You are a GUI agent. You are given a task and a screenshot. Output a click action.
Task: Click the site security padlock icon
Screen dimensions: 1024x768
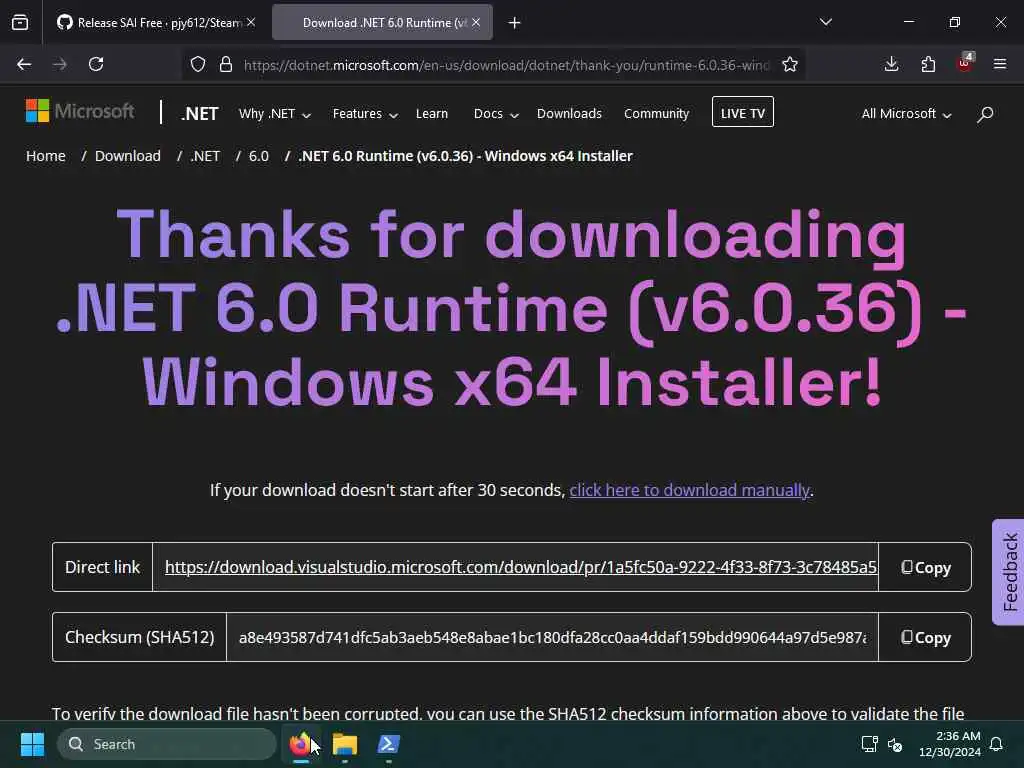point(226,64)
